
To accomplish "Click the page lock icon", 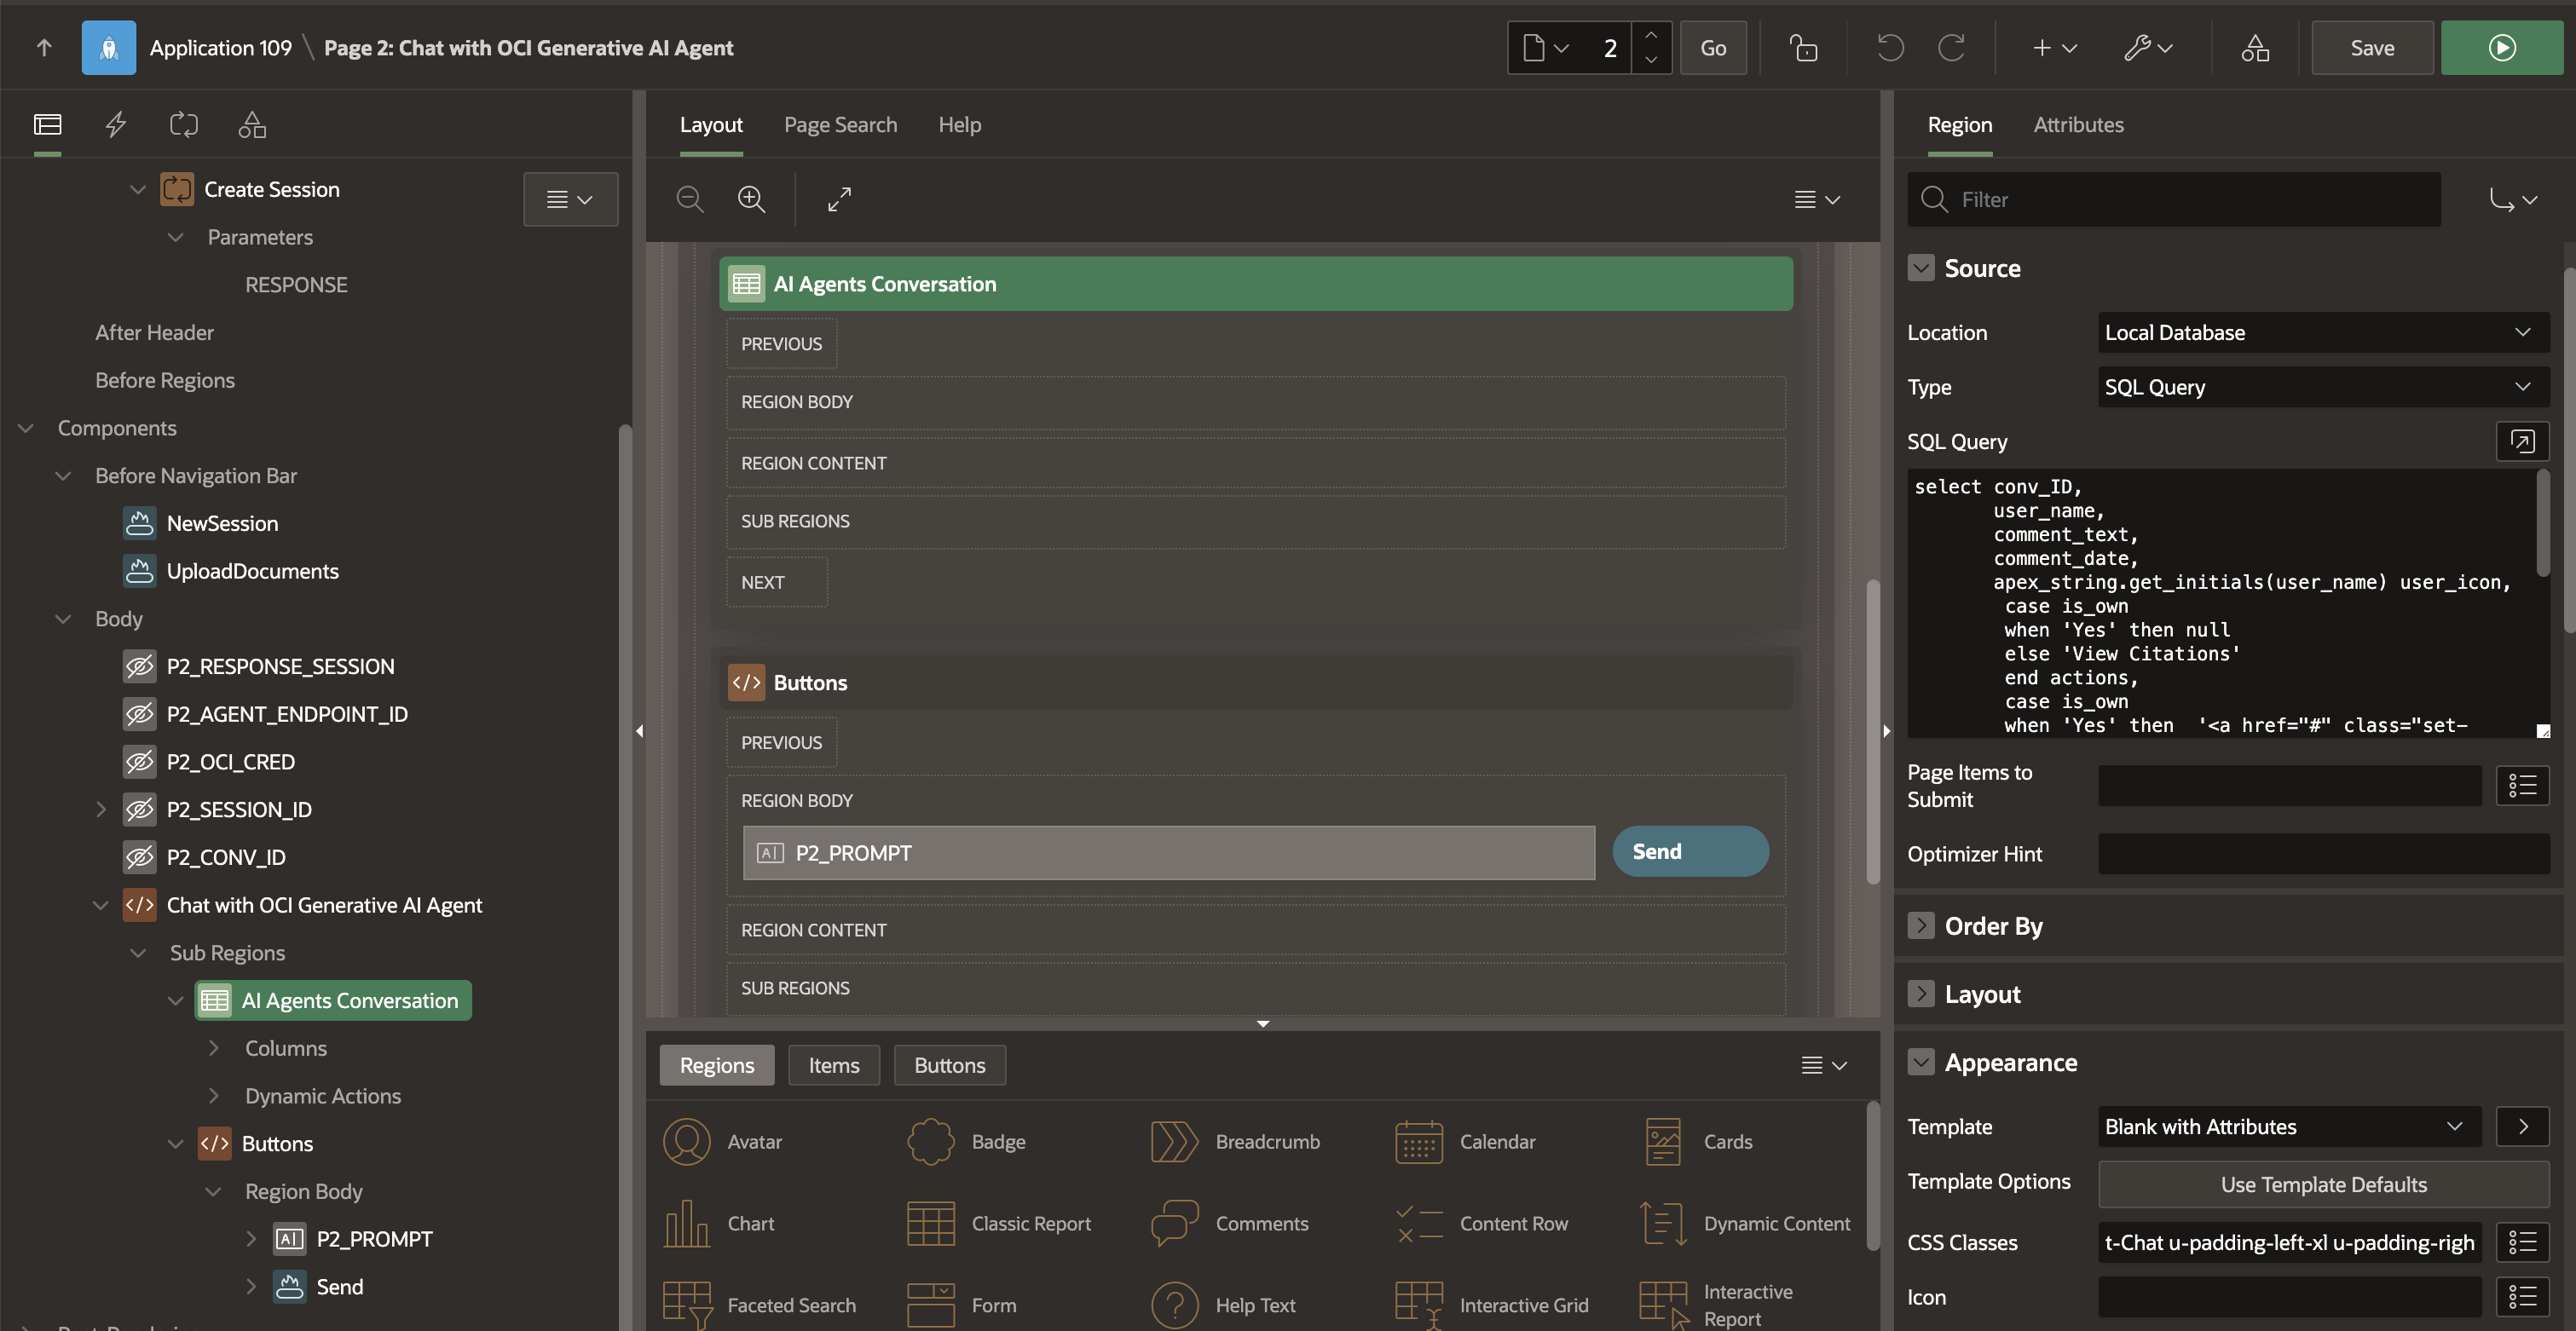I will pos(1803,48).
